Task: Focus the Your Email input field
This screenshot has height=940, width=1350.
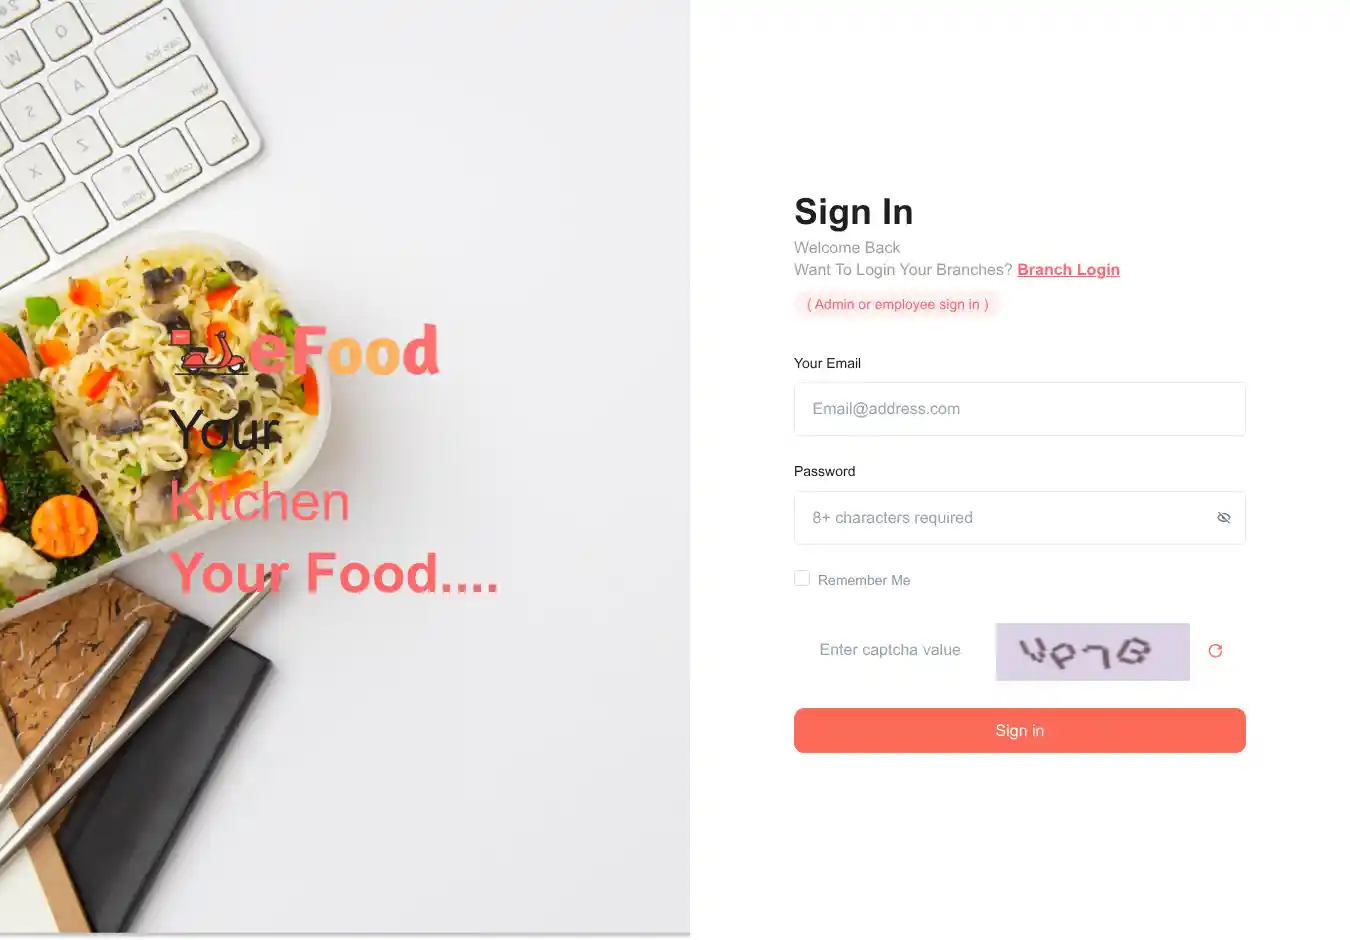Action: click(x=1020, y=409)
